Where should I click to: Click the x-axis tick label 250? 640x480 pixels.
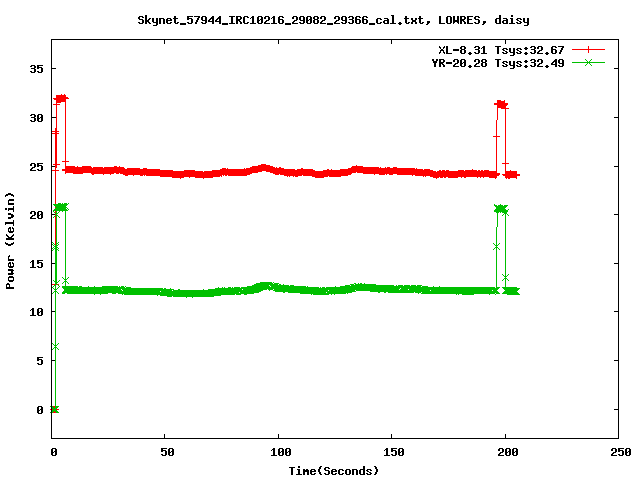tap(621, 452)
